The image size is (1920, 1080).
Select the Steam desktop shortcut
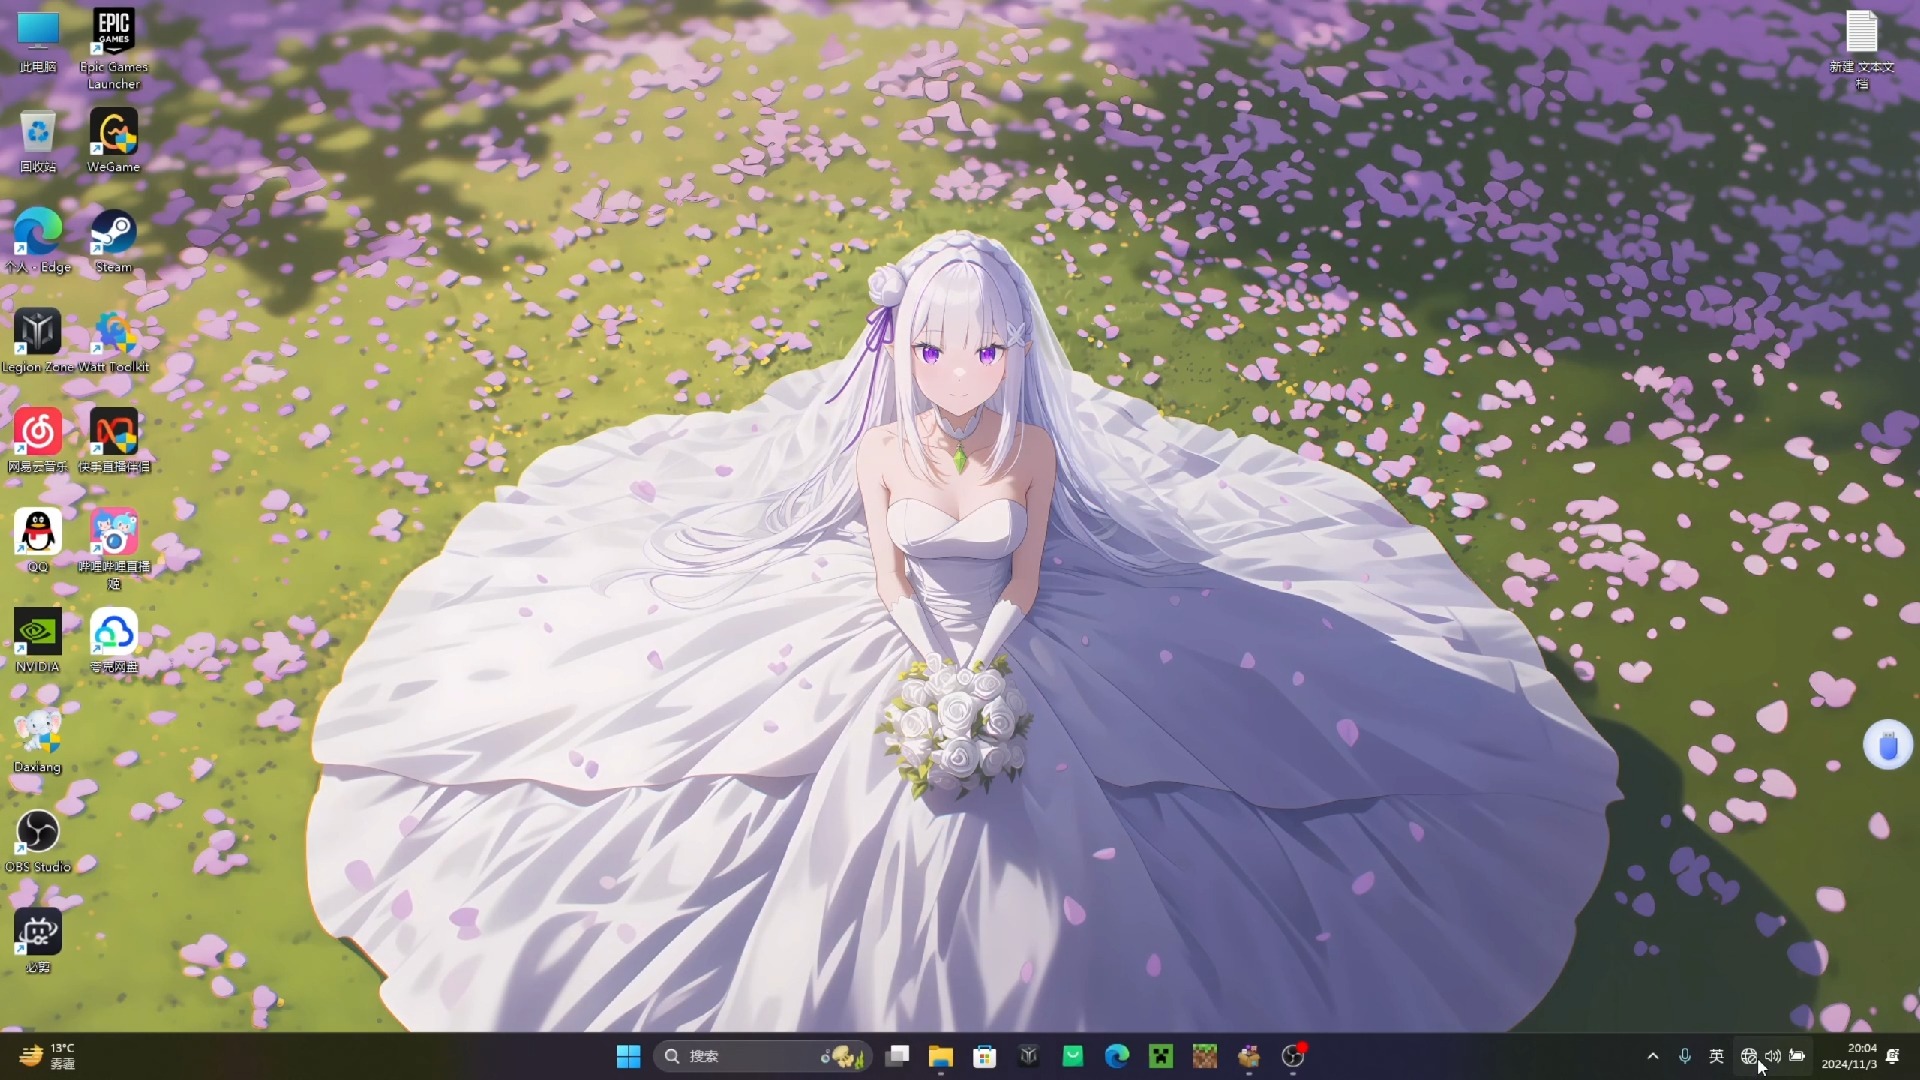click(113, 242)
